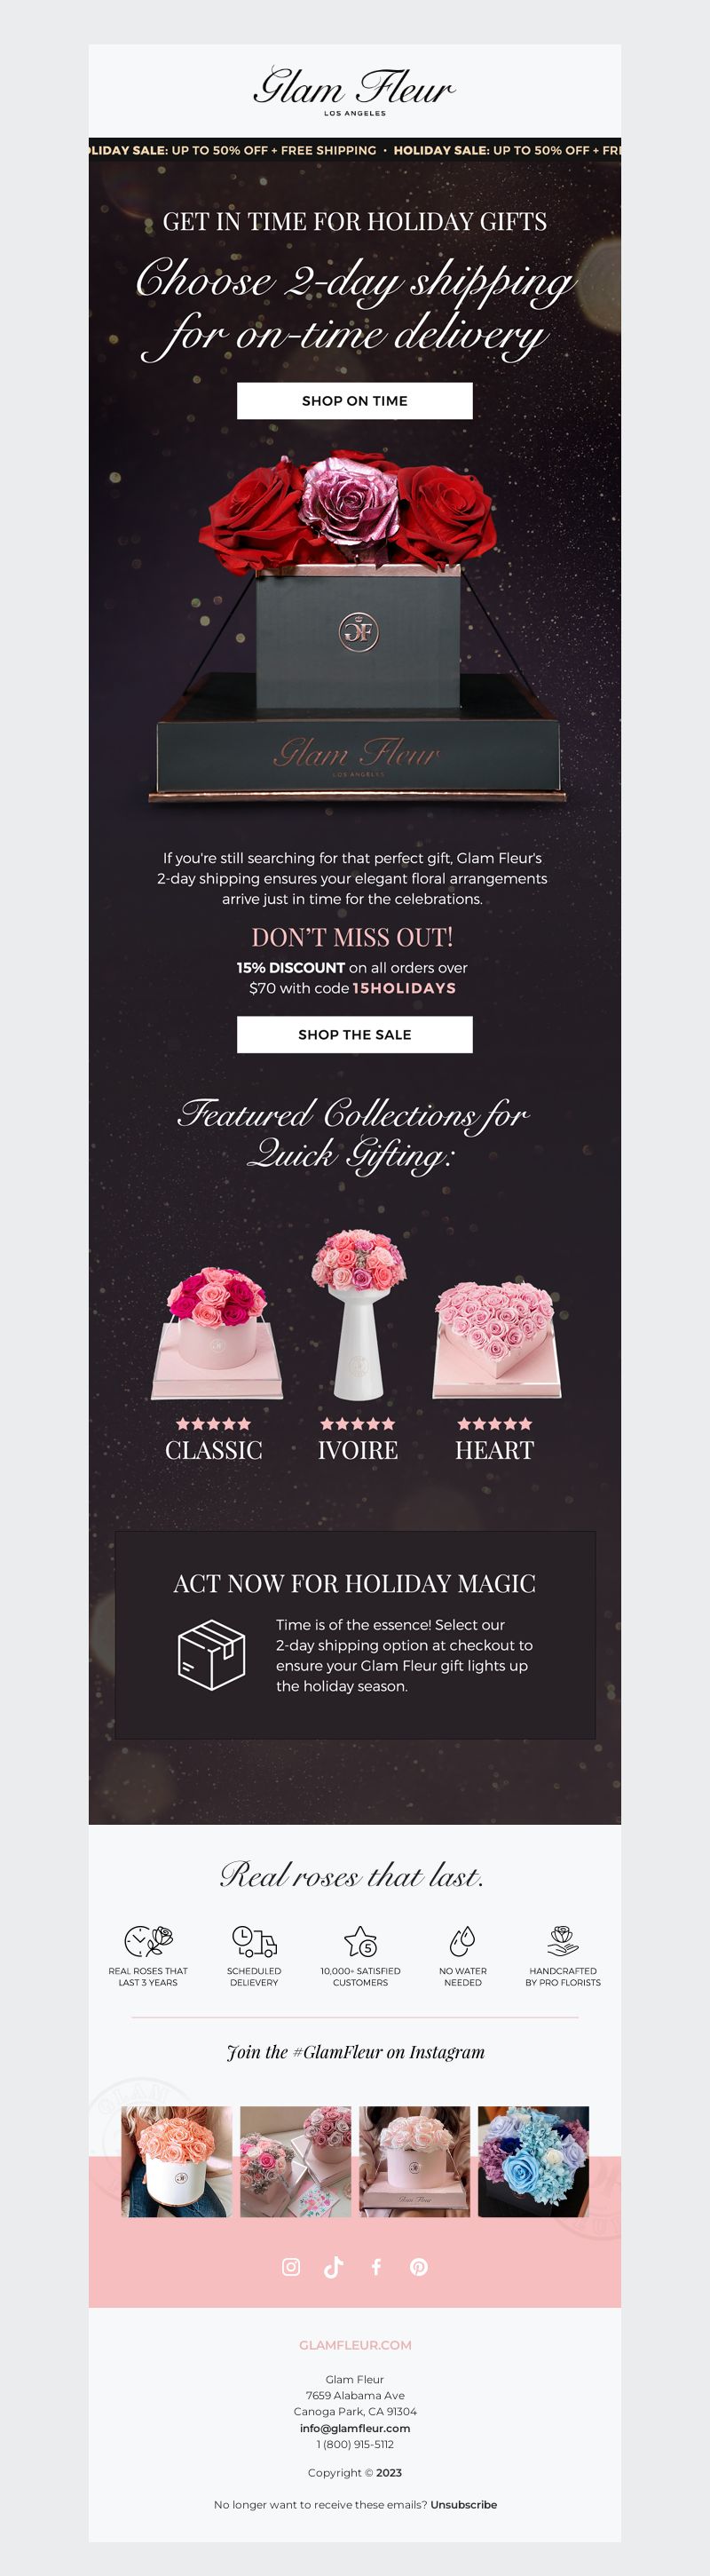
Task: Click the scheduled delivery truck icon
Action: point(254,1939)
